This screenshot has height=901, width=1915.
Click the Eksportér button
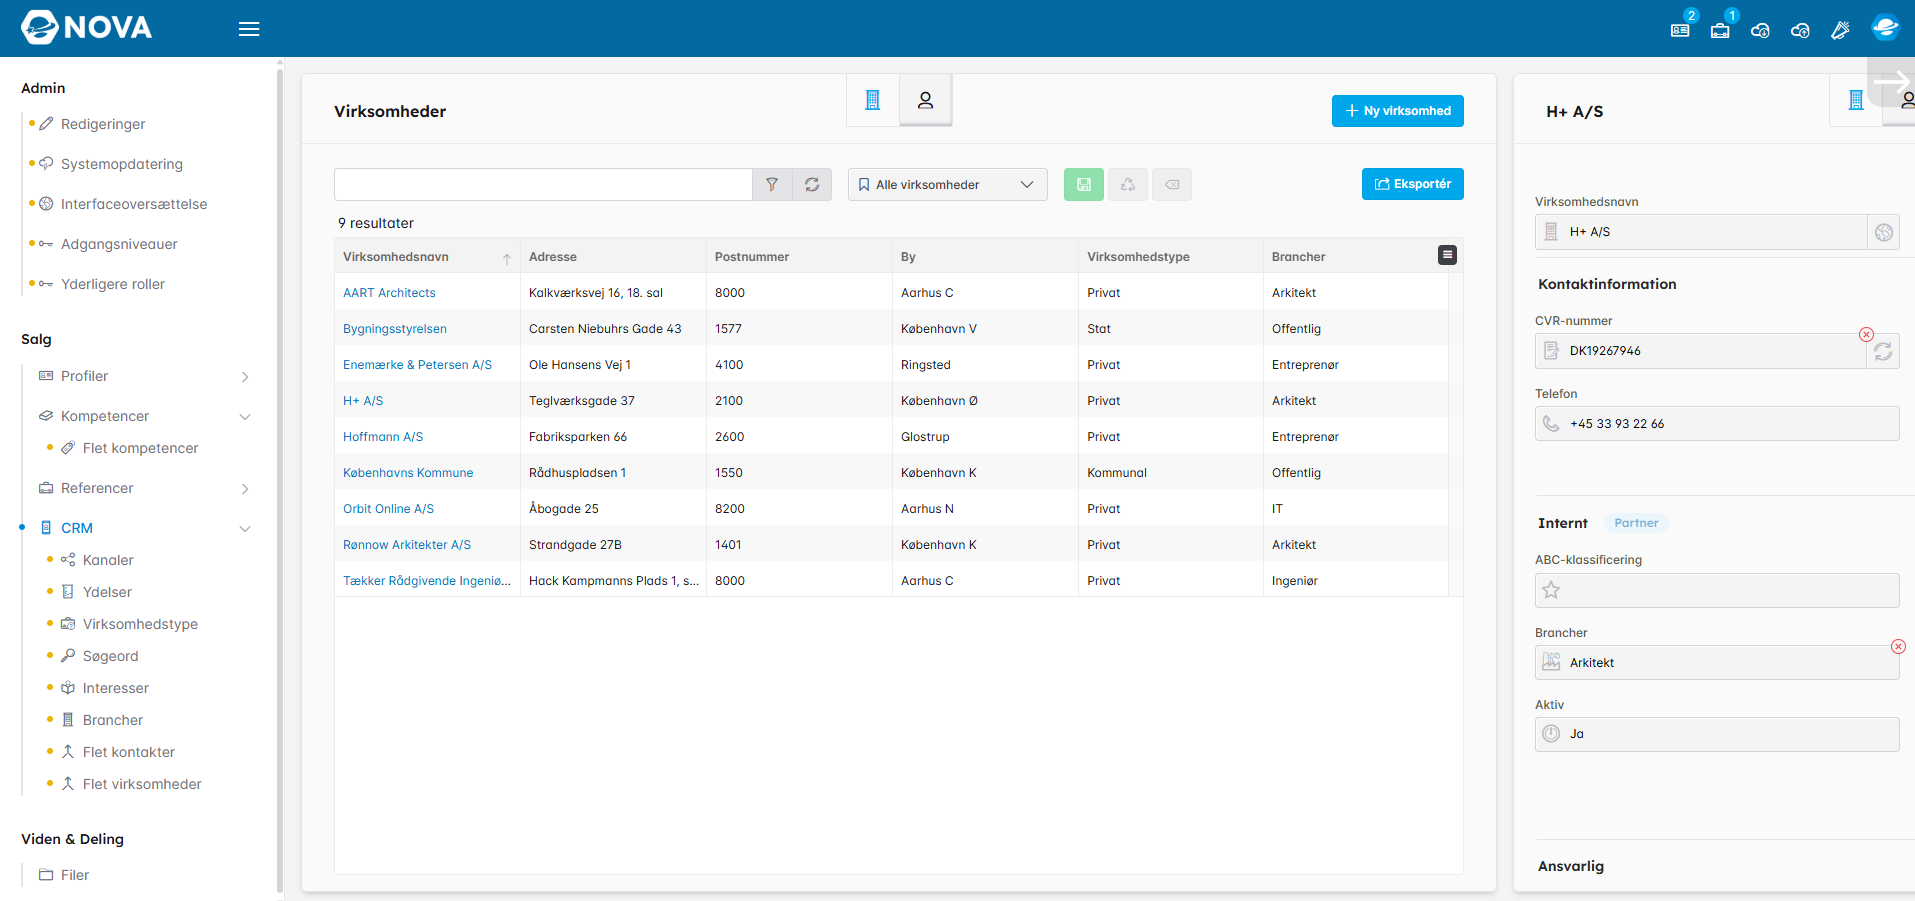[1413, 184]
